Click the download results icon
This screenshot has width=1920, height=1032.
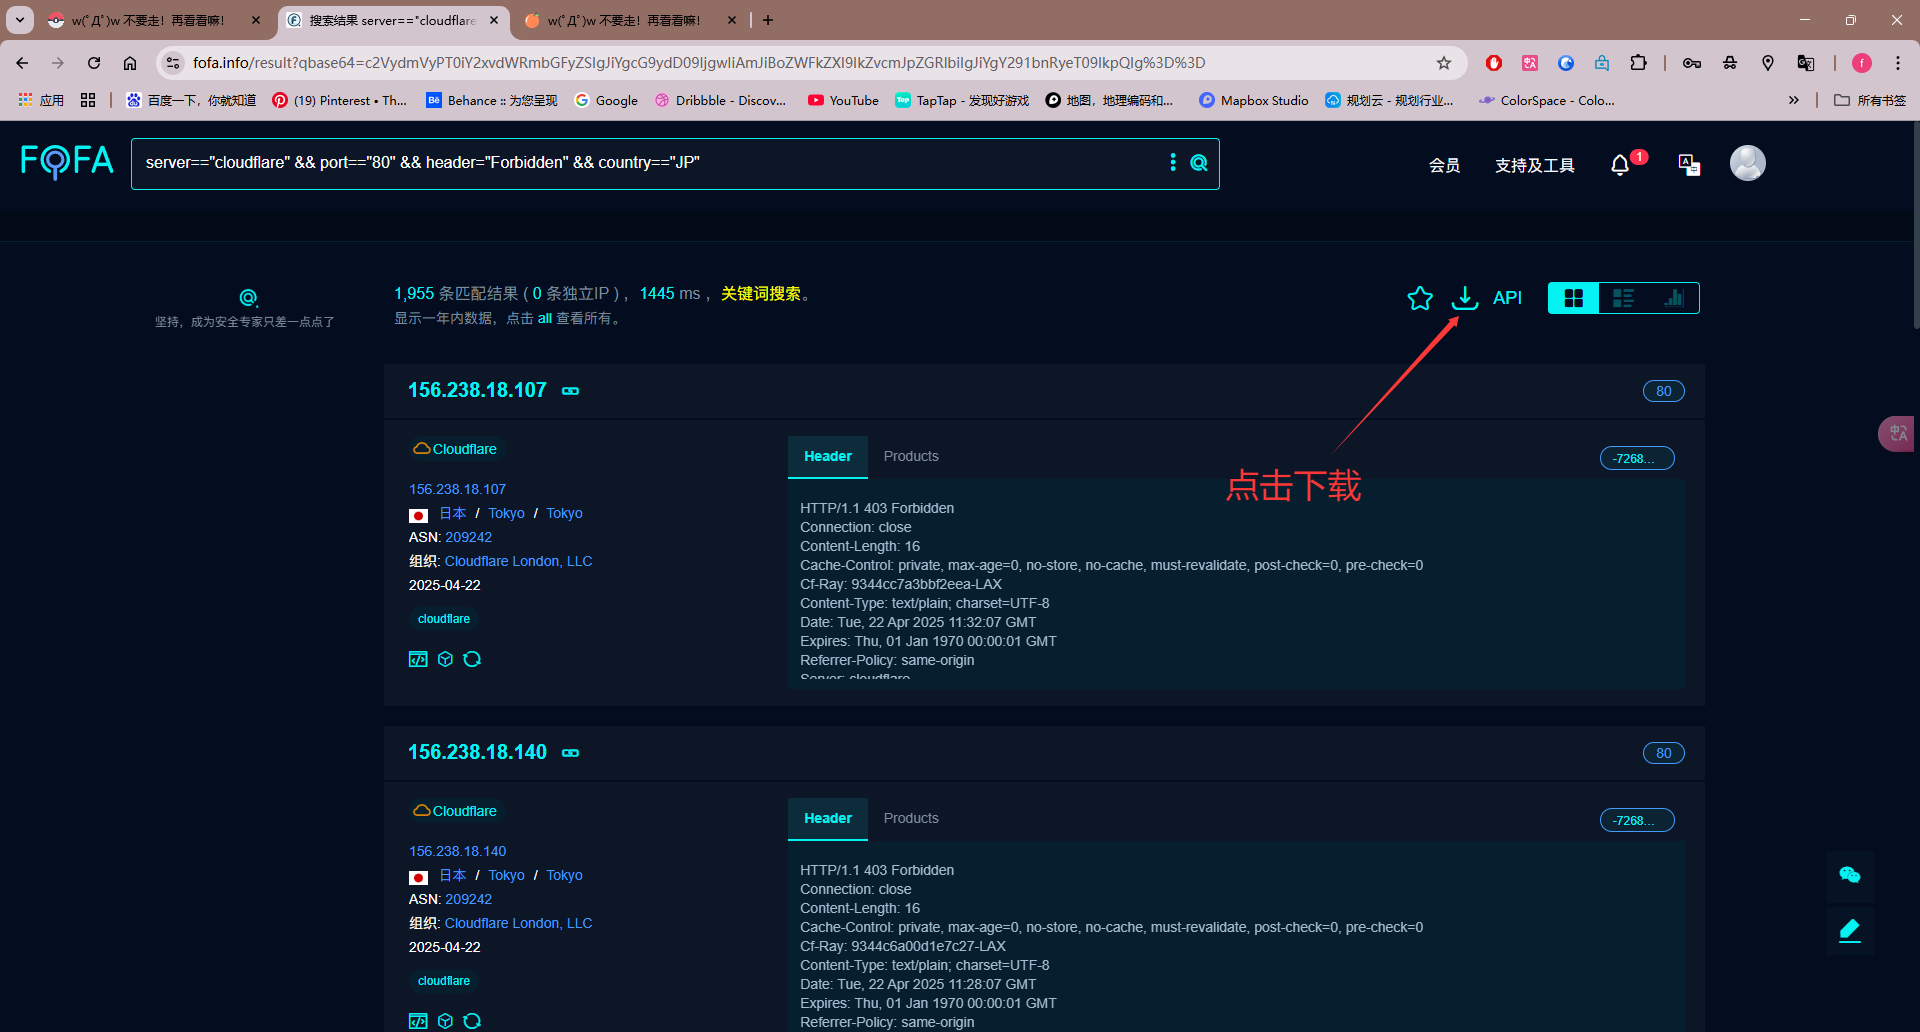pos(1464,298)
